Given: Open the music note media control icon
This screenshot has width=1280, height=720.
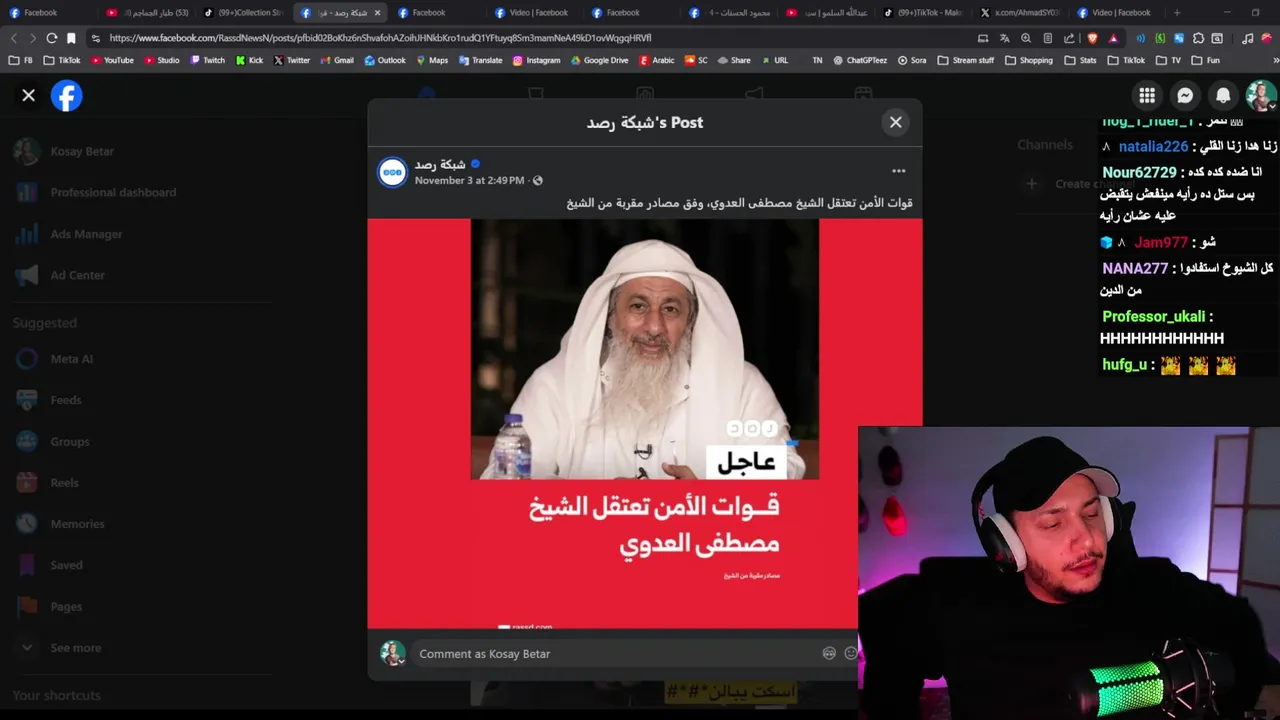Looking at the screenshot, I should coord(1247,38).
